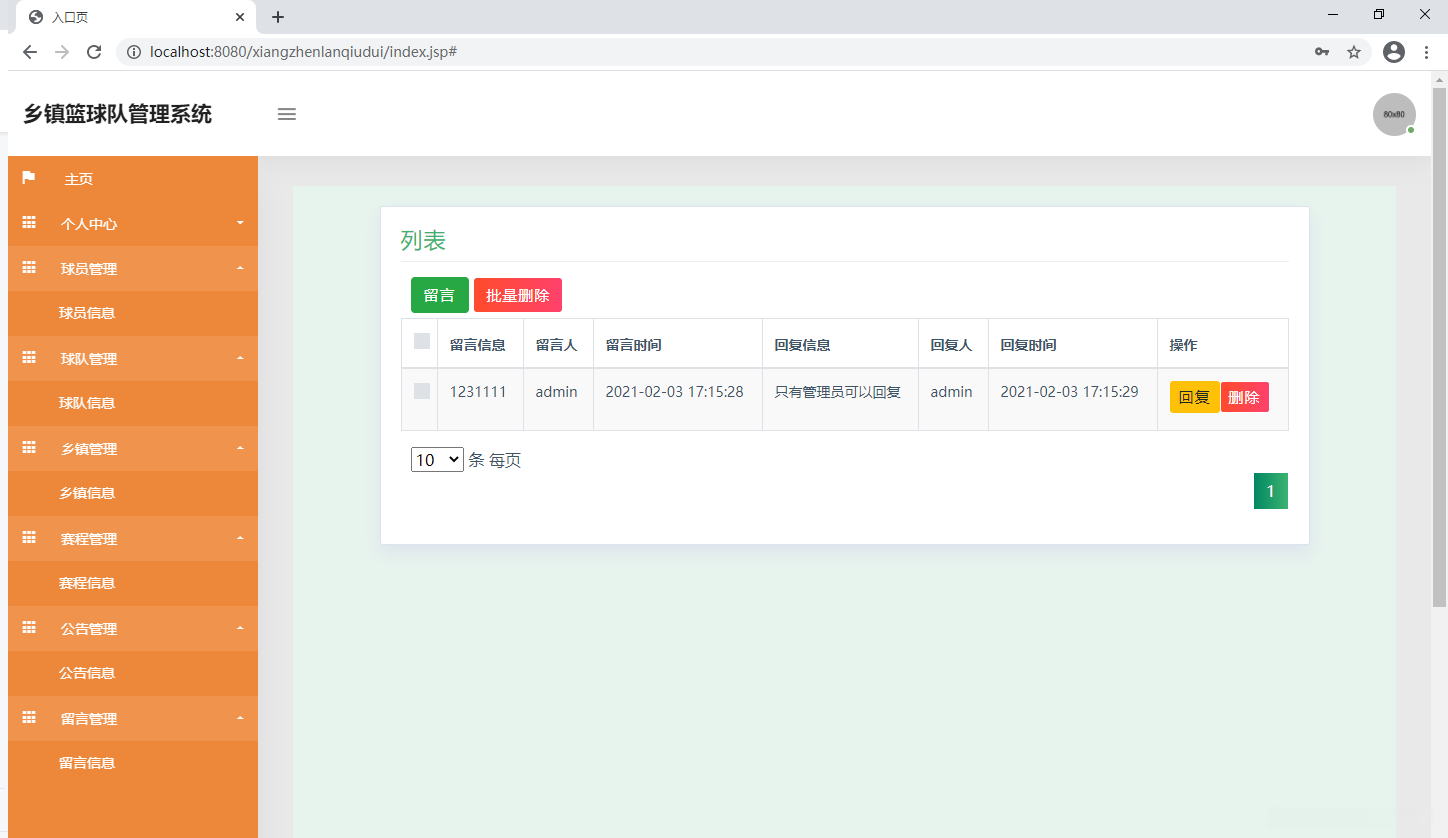The height and width of the screenshot is (838, 1448).
Task: Click grid icon next to 乡镇管理
Action: (x=29, y=448)
